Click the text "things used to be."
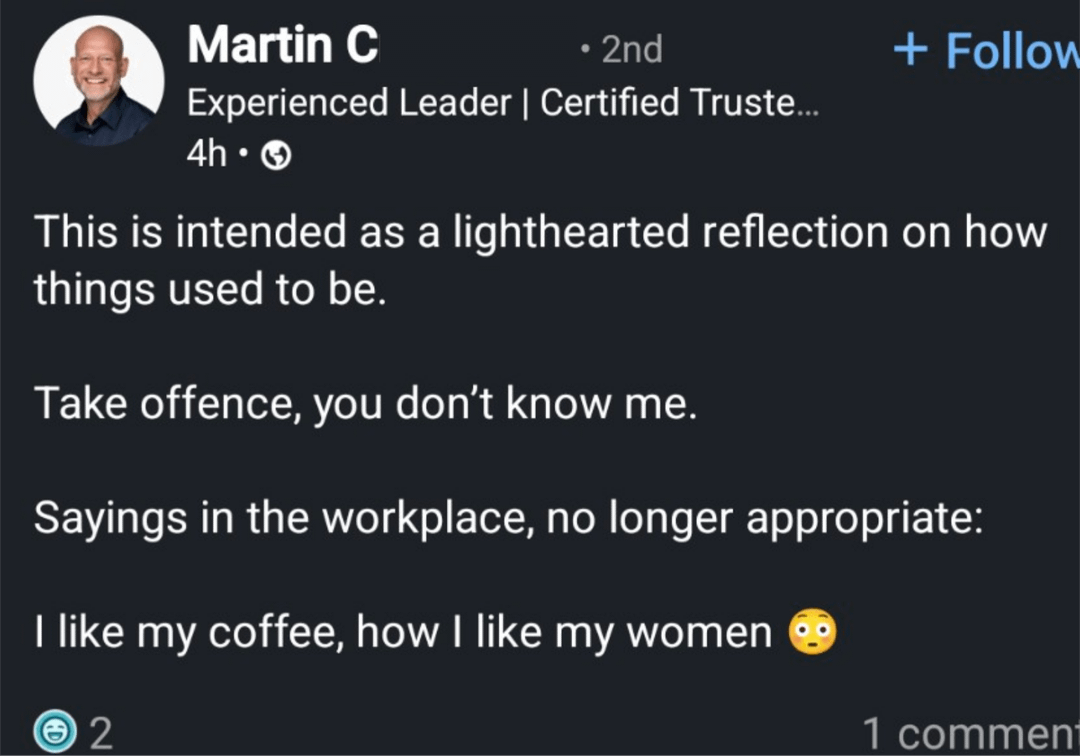Screen dimensions: 1080x756 209,289
